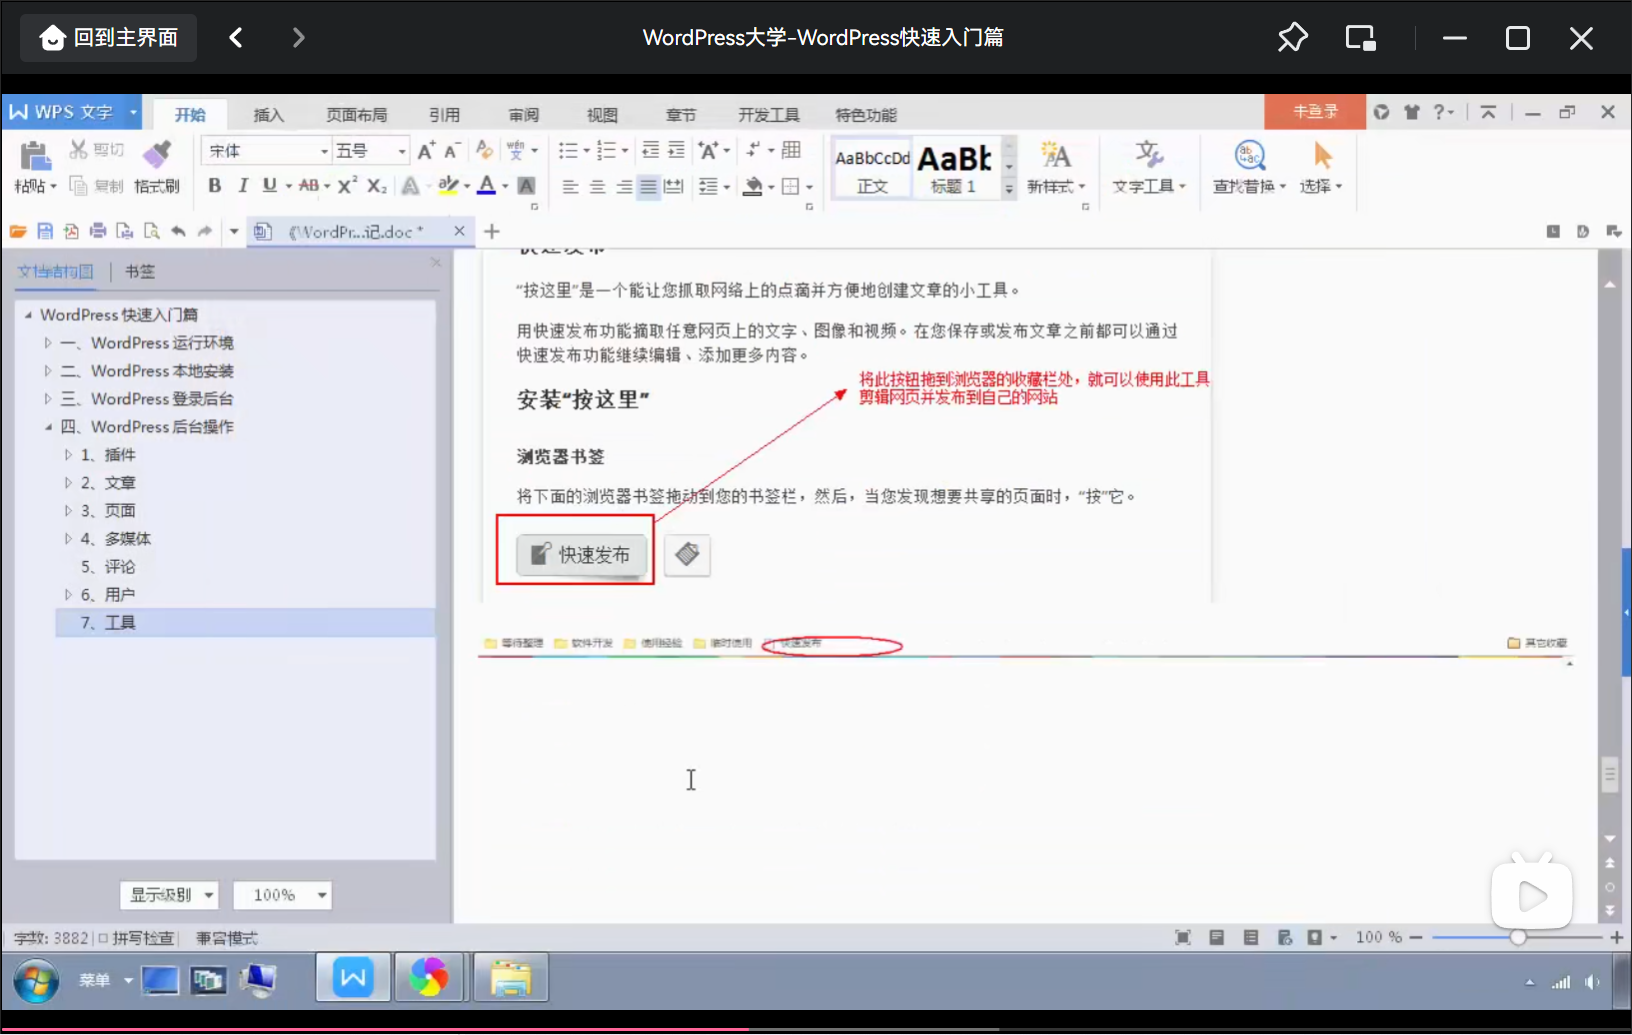Viewport: 1632px width, 1035px height.
Task: Select outline item 5、评论
Action: point(108,566)
